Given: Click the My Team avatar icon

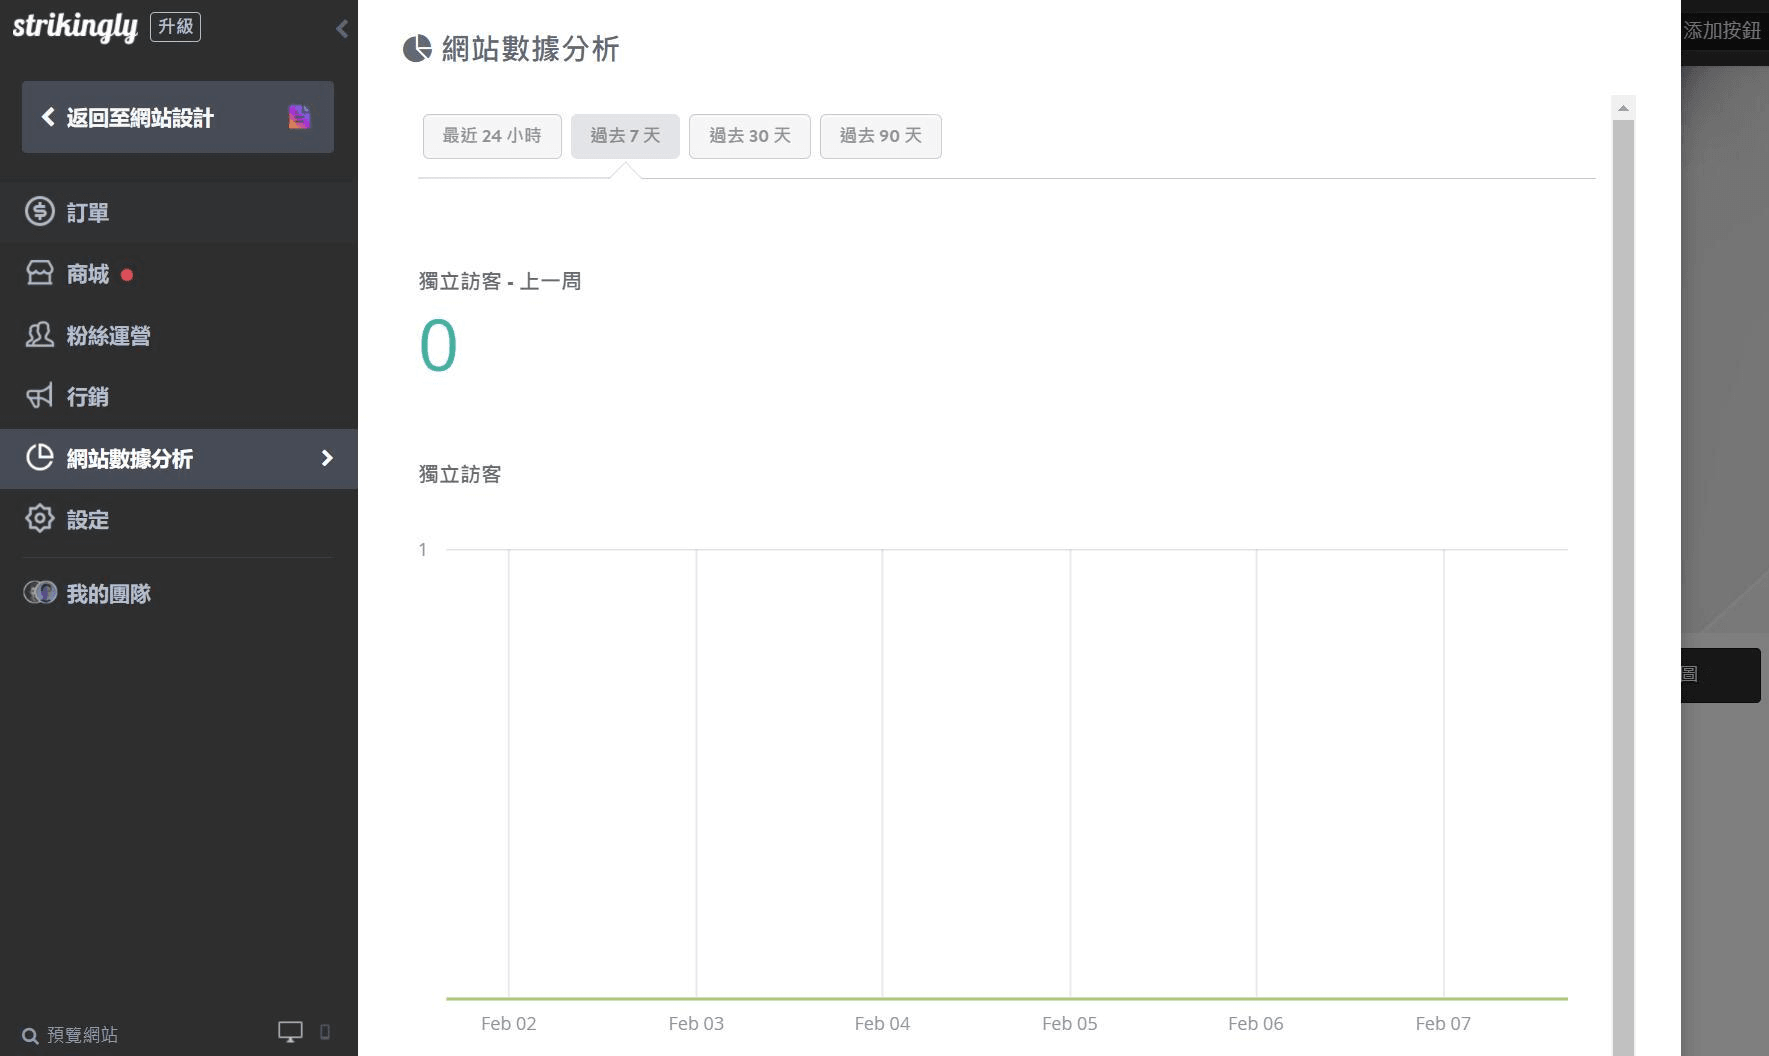Looking at the screenshot, I should (40, 593).
